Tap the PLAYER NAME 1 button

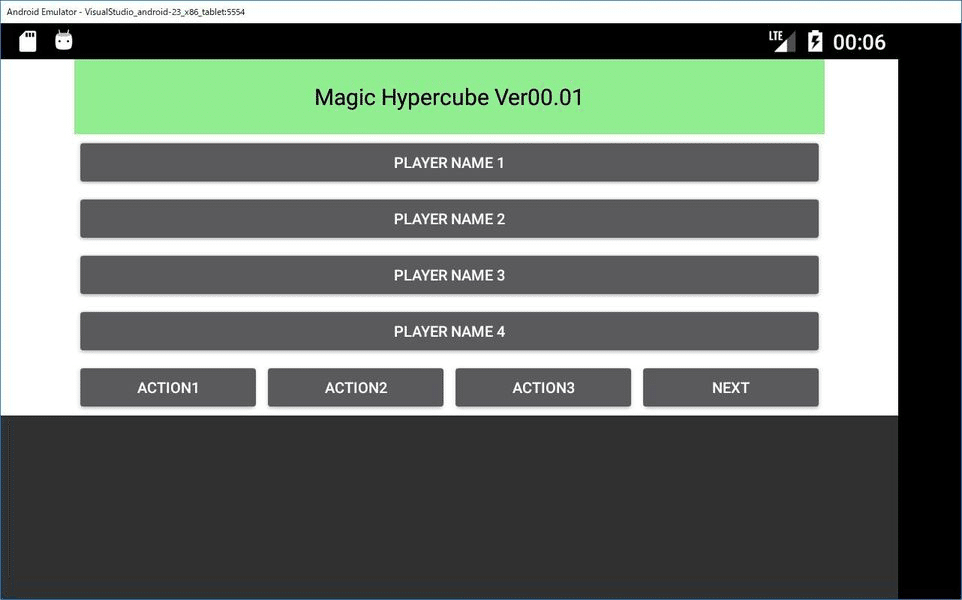[449, 163]
